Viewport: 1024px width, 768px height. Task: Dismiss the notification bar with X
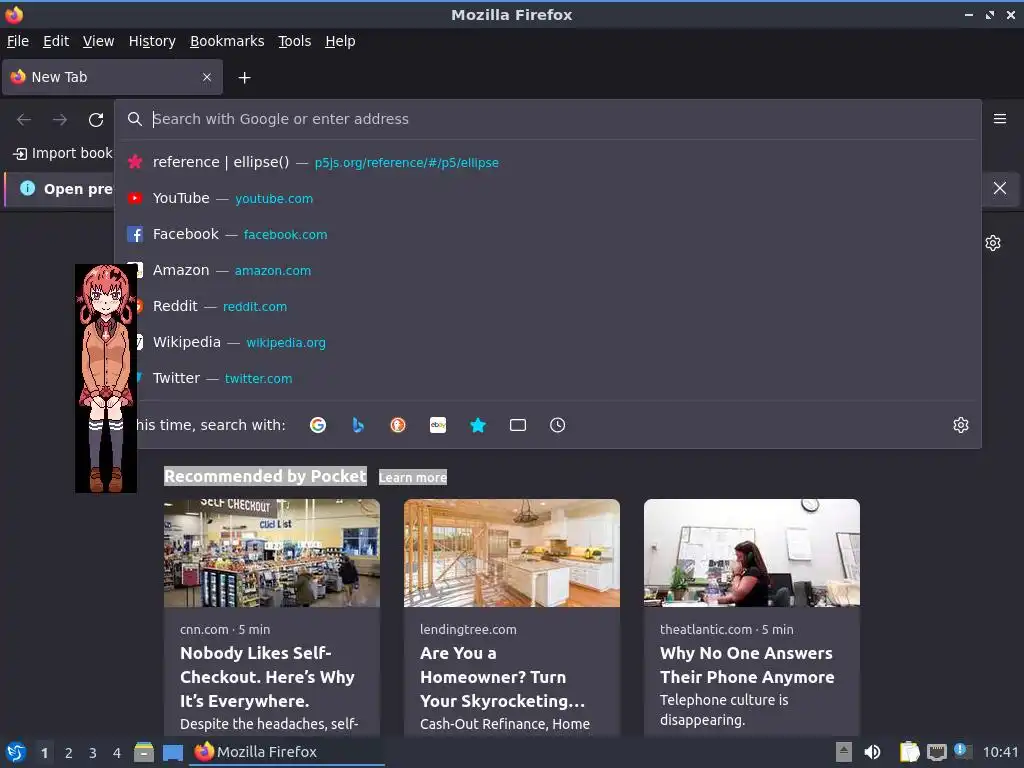click(1000, 188)
